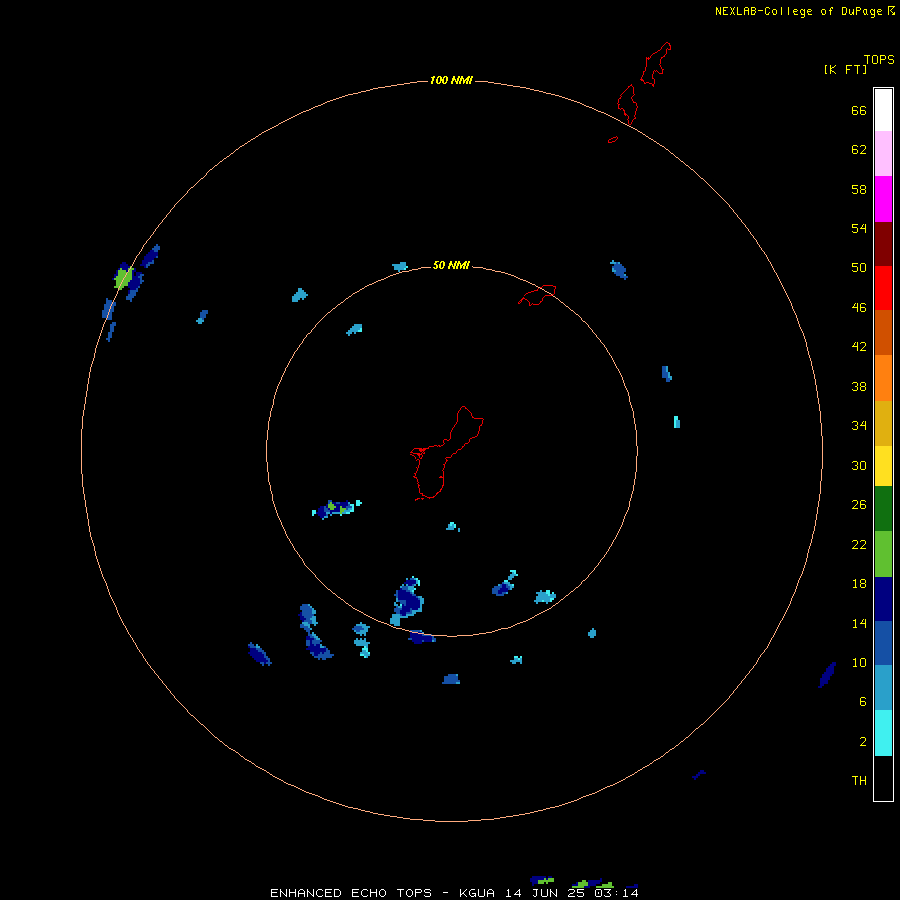Click the legend value 10
900x900 pixels.
859,662
